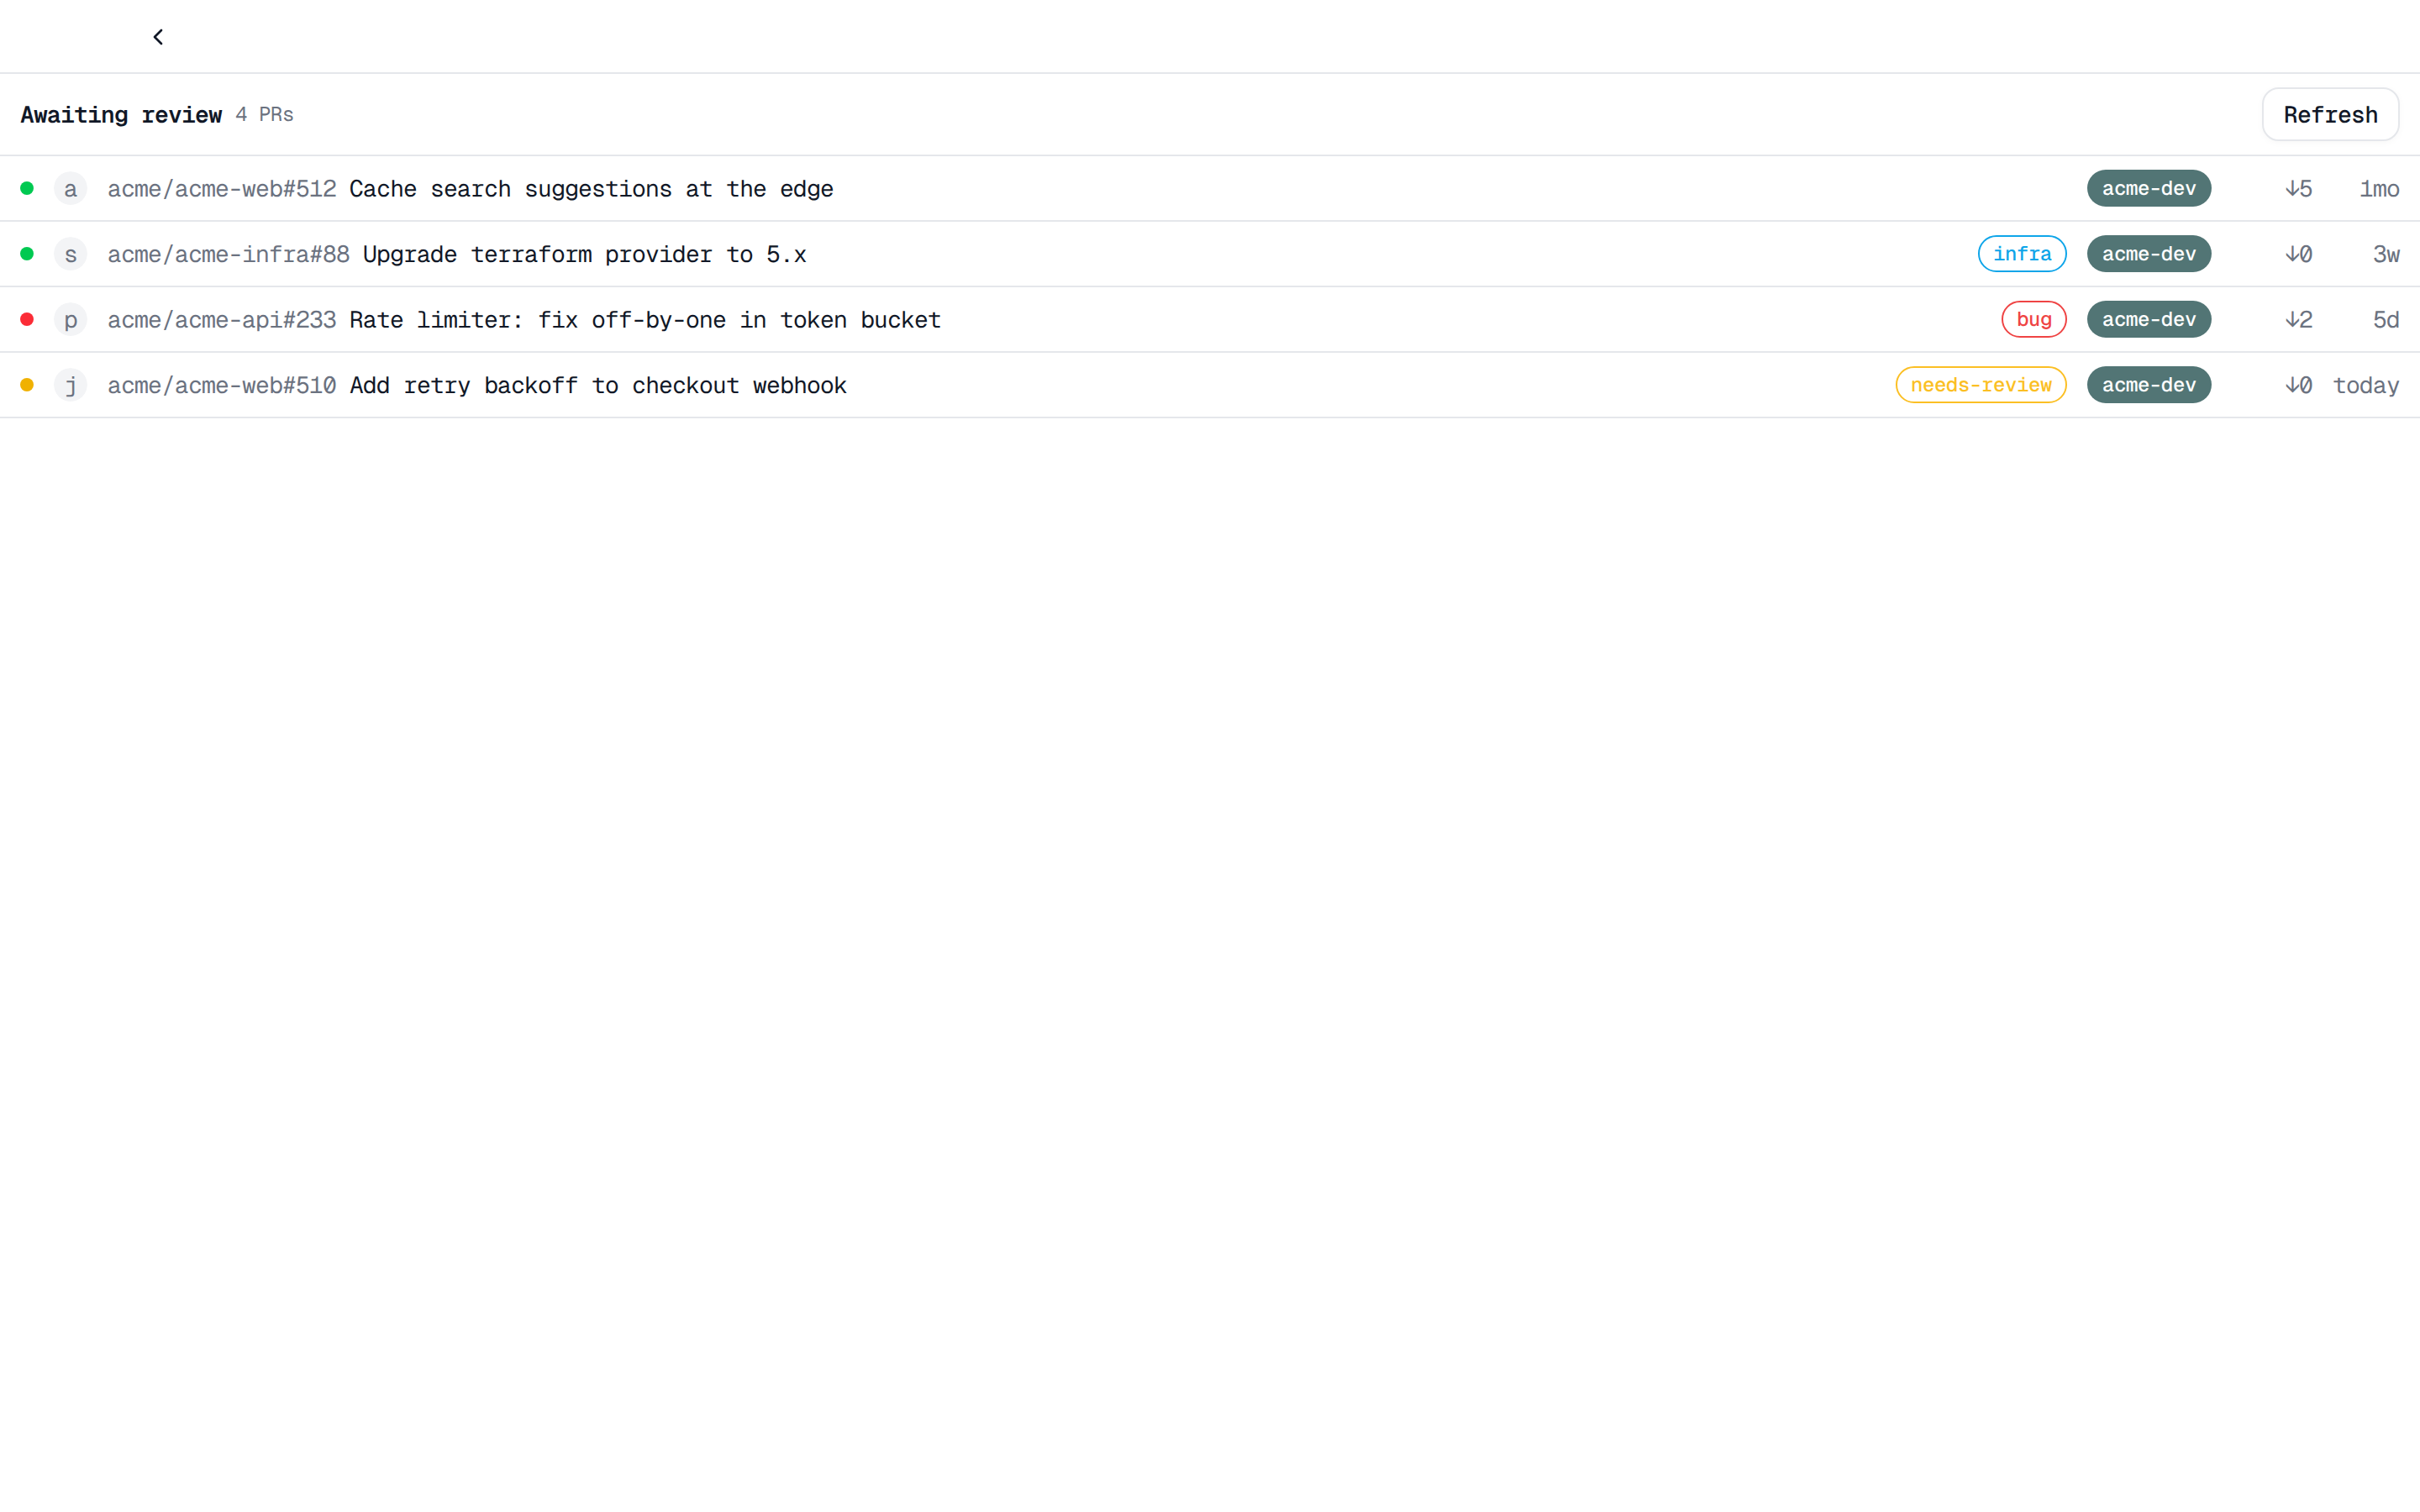Click the Refresh button
This screenshot has height=1512, width=2420.
coord(2330,115)
